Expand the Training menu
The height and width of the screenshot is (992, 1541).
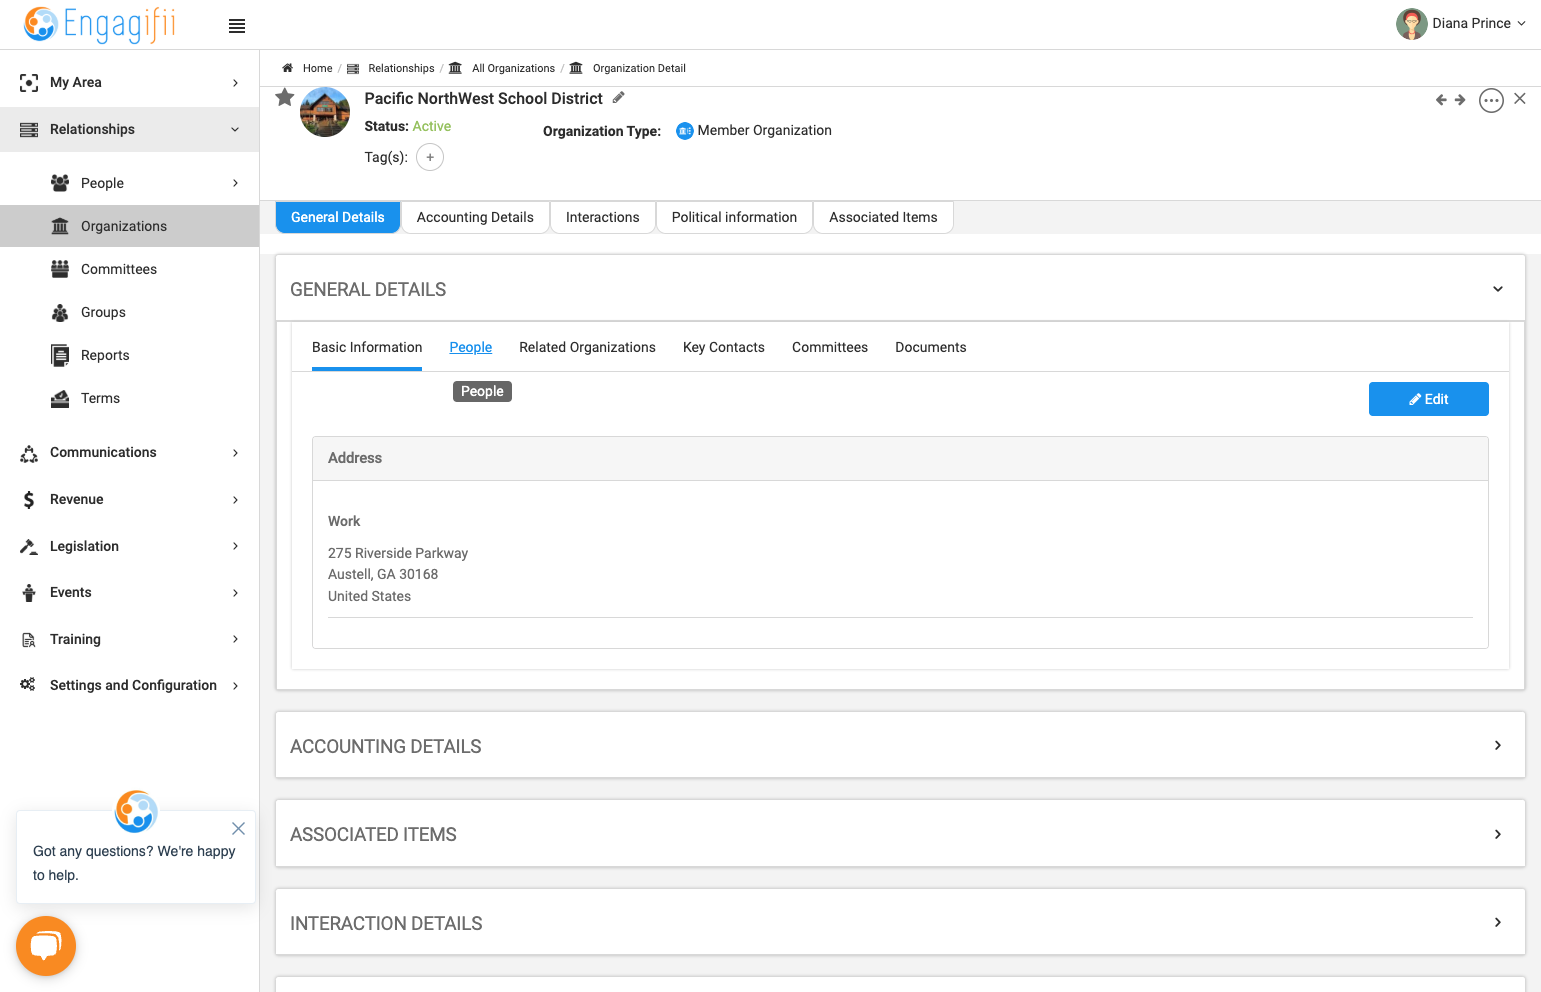[130, 639]
